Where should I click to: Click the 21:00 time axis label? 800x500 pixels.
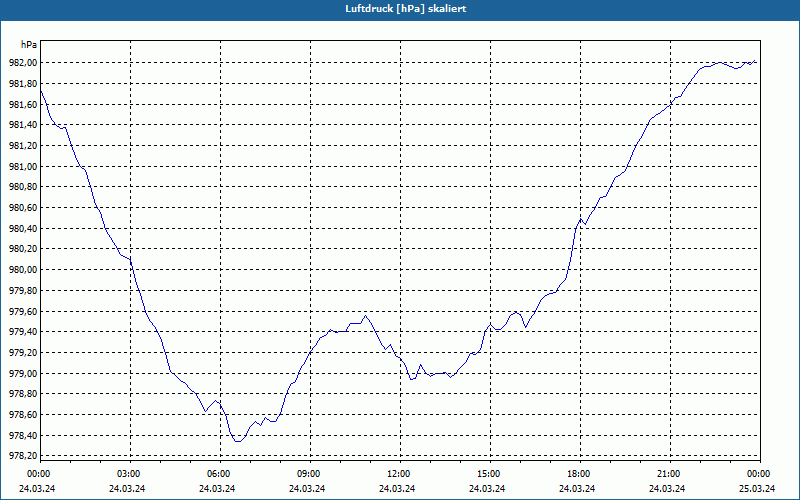coord(667,474)
